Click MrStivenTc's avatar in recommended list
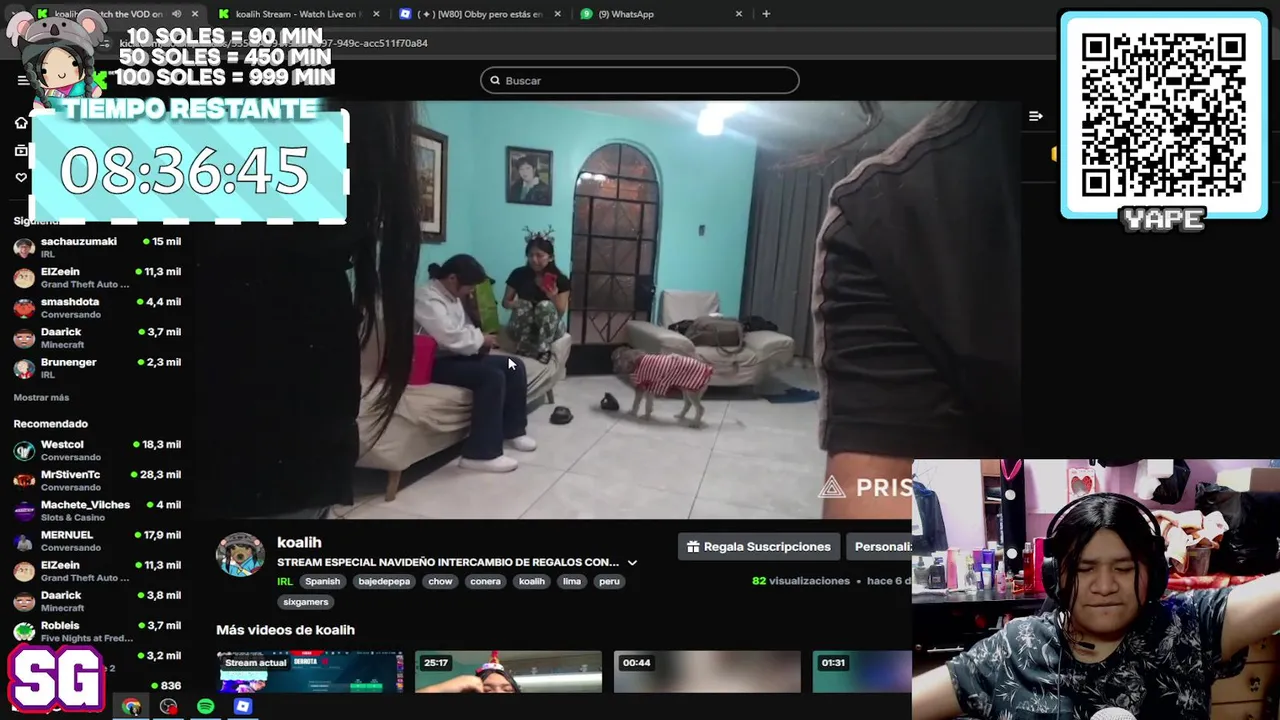The image size is (1280, 720). pyautogui.click(x=24, y=480)
